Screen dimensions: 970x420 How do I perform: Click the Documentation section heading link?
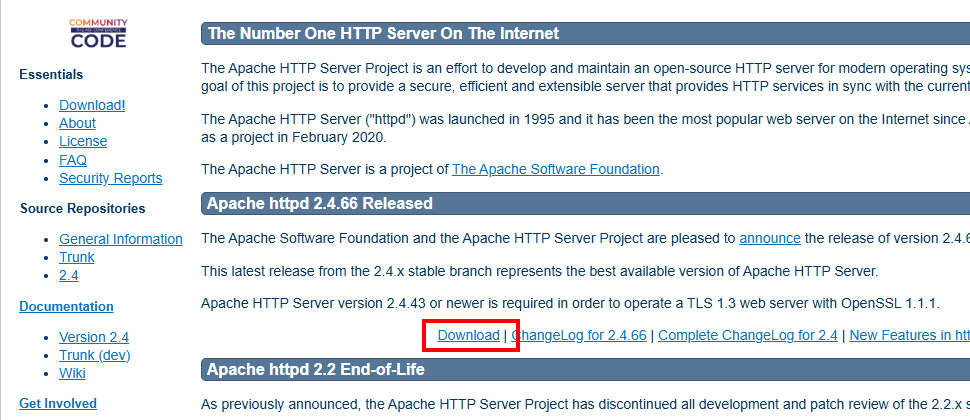tap(66, 306)
